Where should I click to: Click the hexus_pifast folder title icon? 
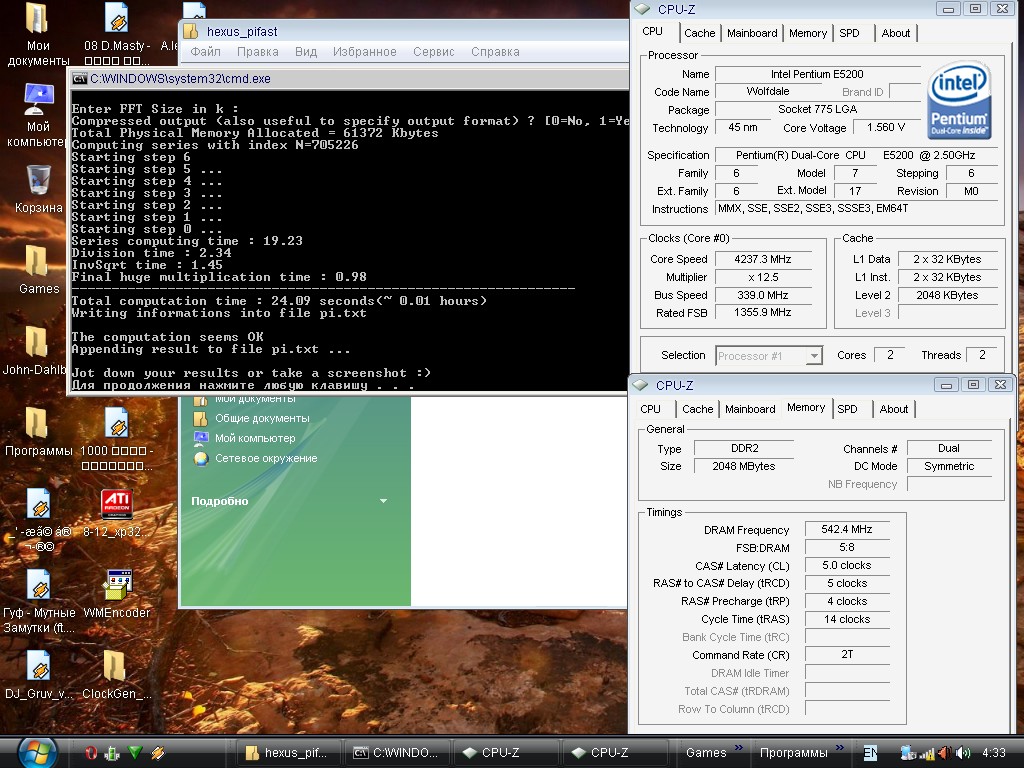tap(191, 31)
